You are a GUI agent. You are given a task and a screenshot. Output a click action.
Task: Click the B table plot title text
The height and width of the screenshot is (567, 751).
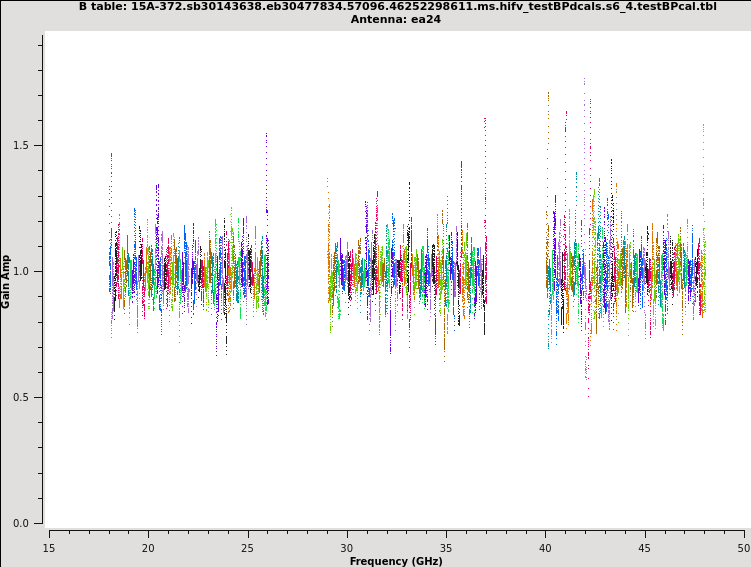396,6
